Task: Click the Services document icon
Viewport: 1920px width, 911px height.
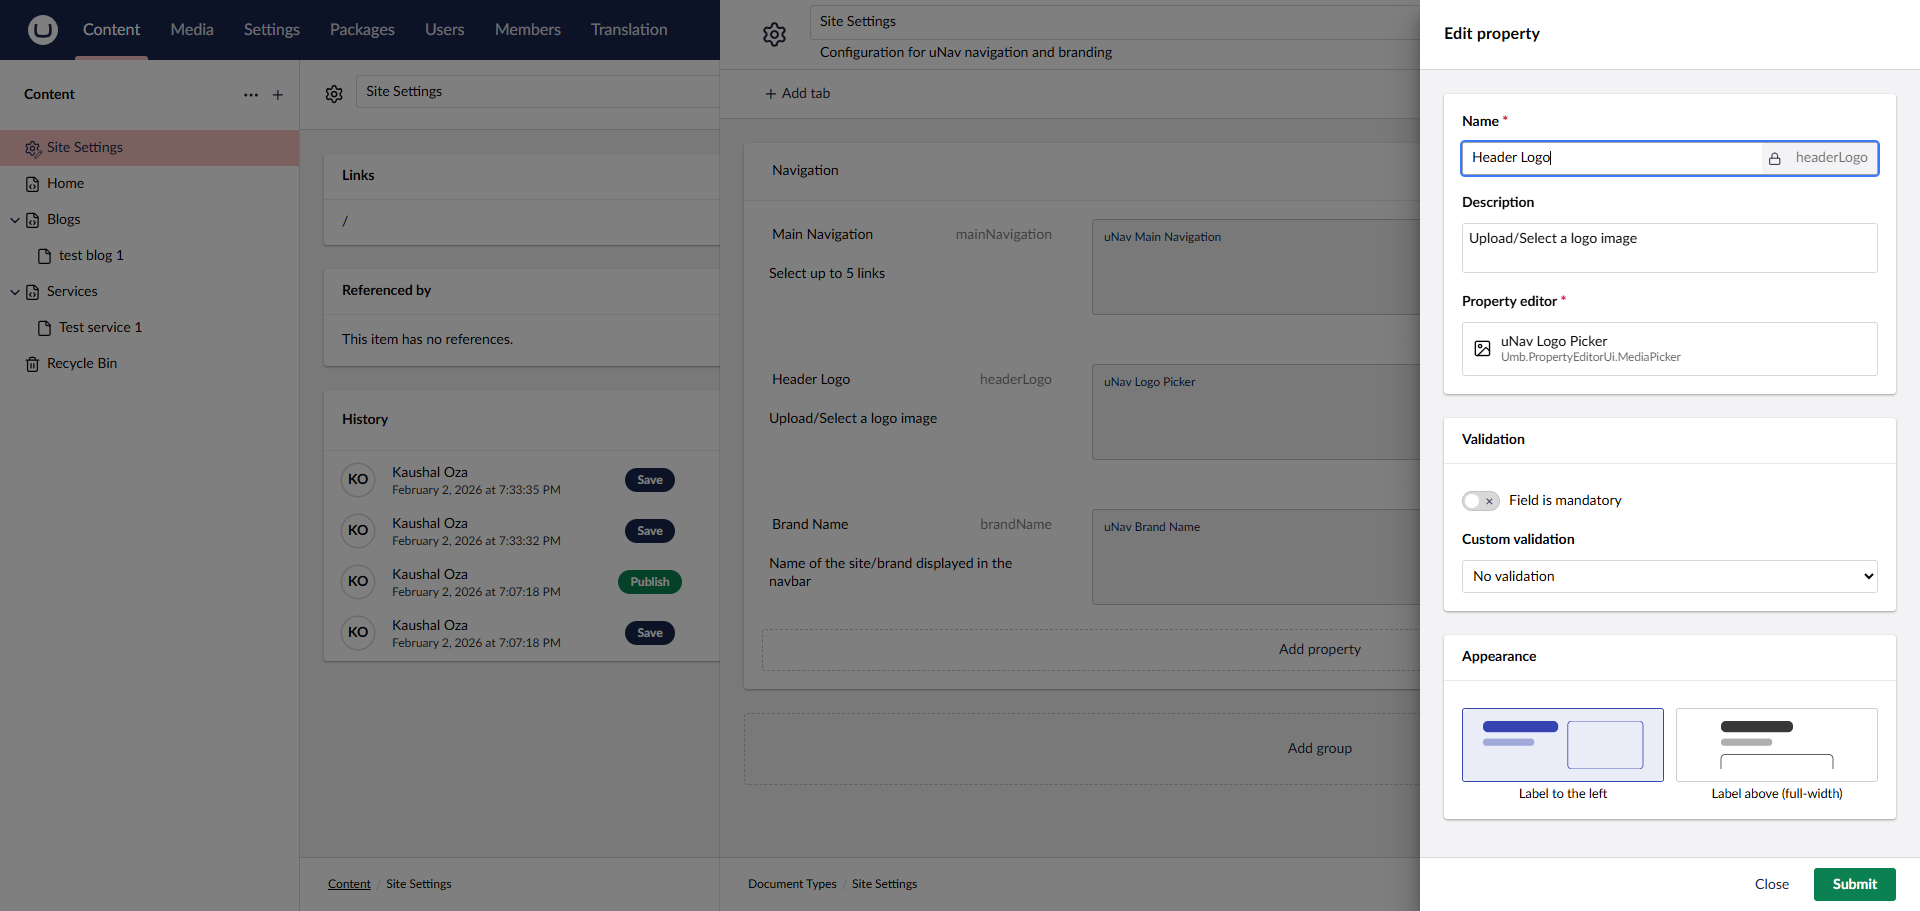Action: 33,292
